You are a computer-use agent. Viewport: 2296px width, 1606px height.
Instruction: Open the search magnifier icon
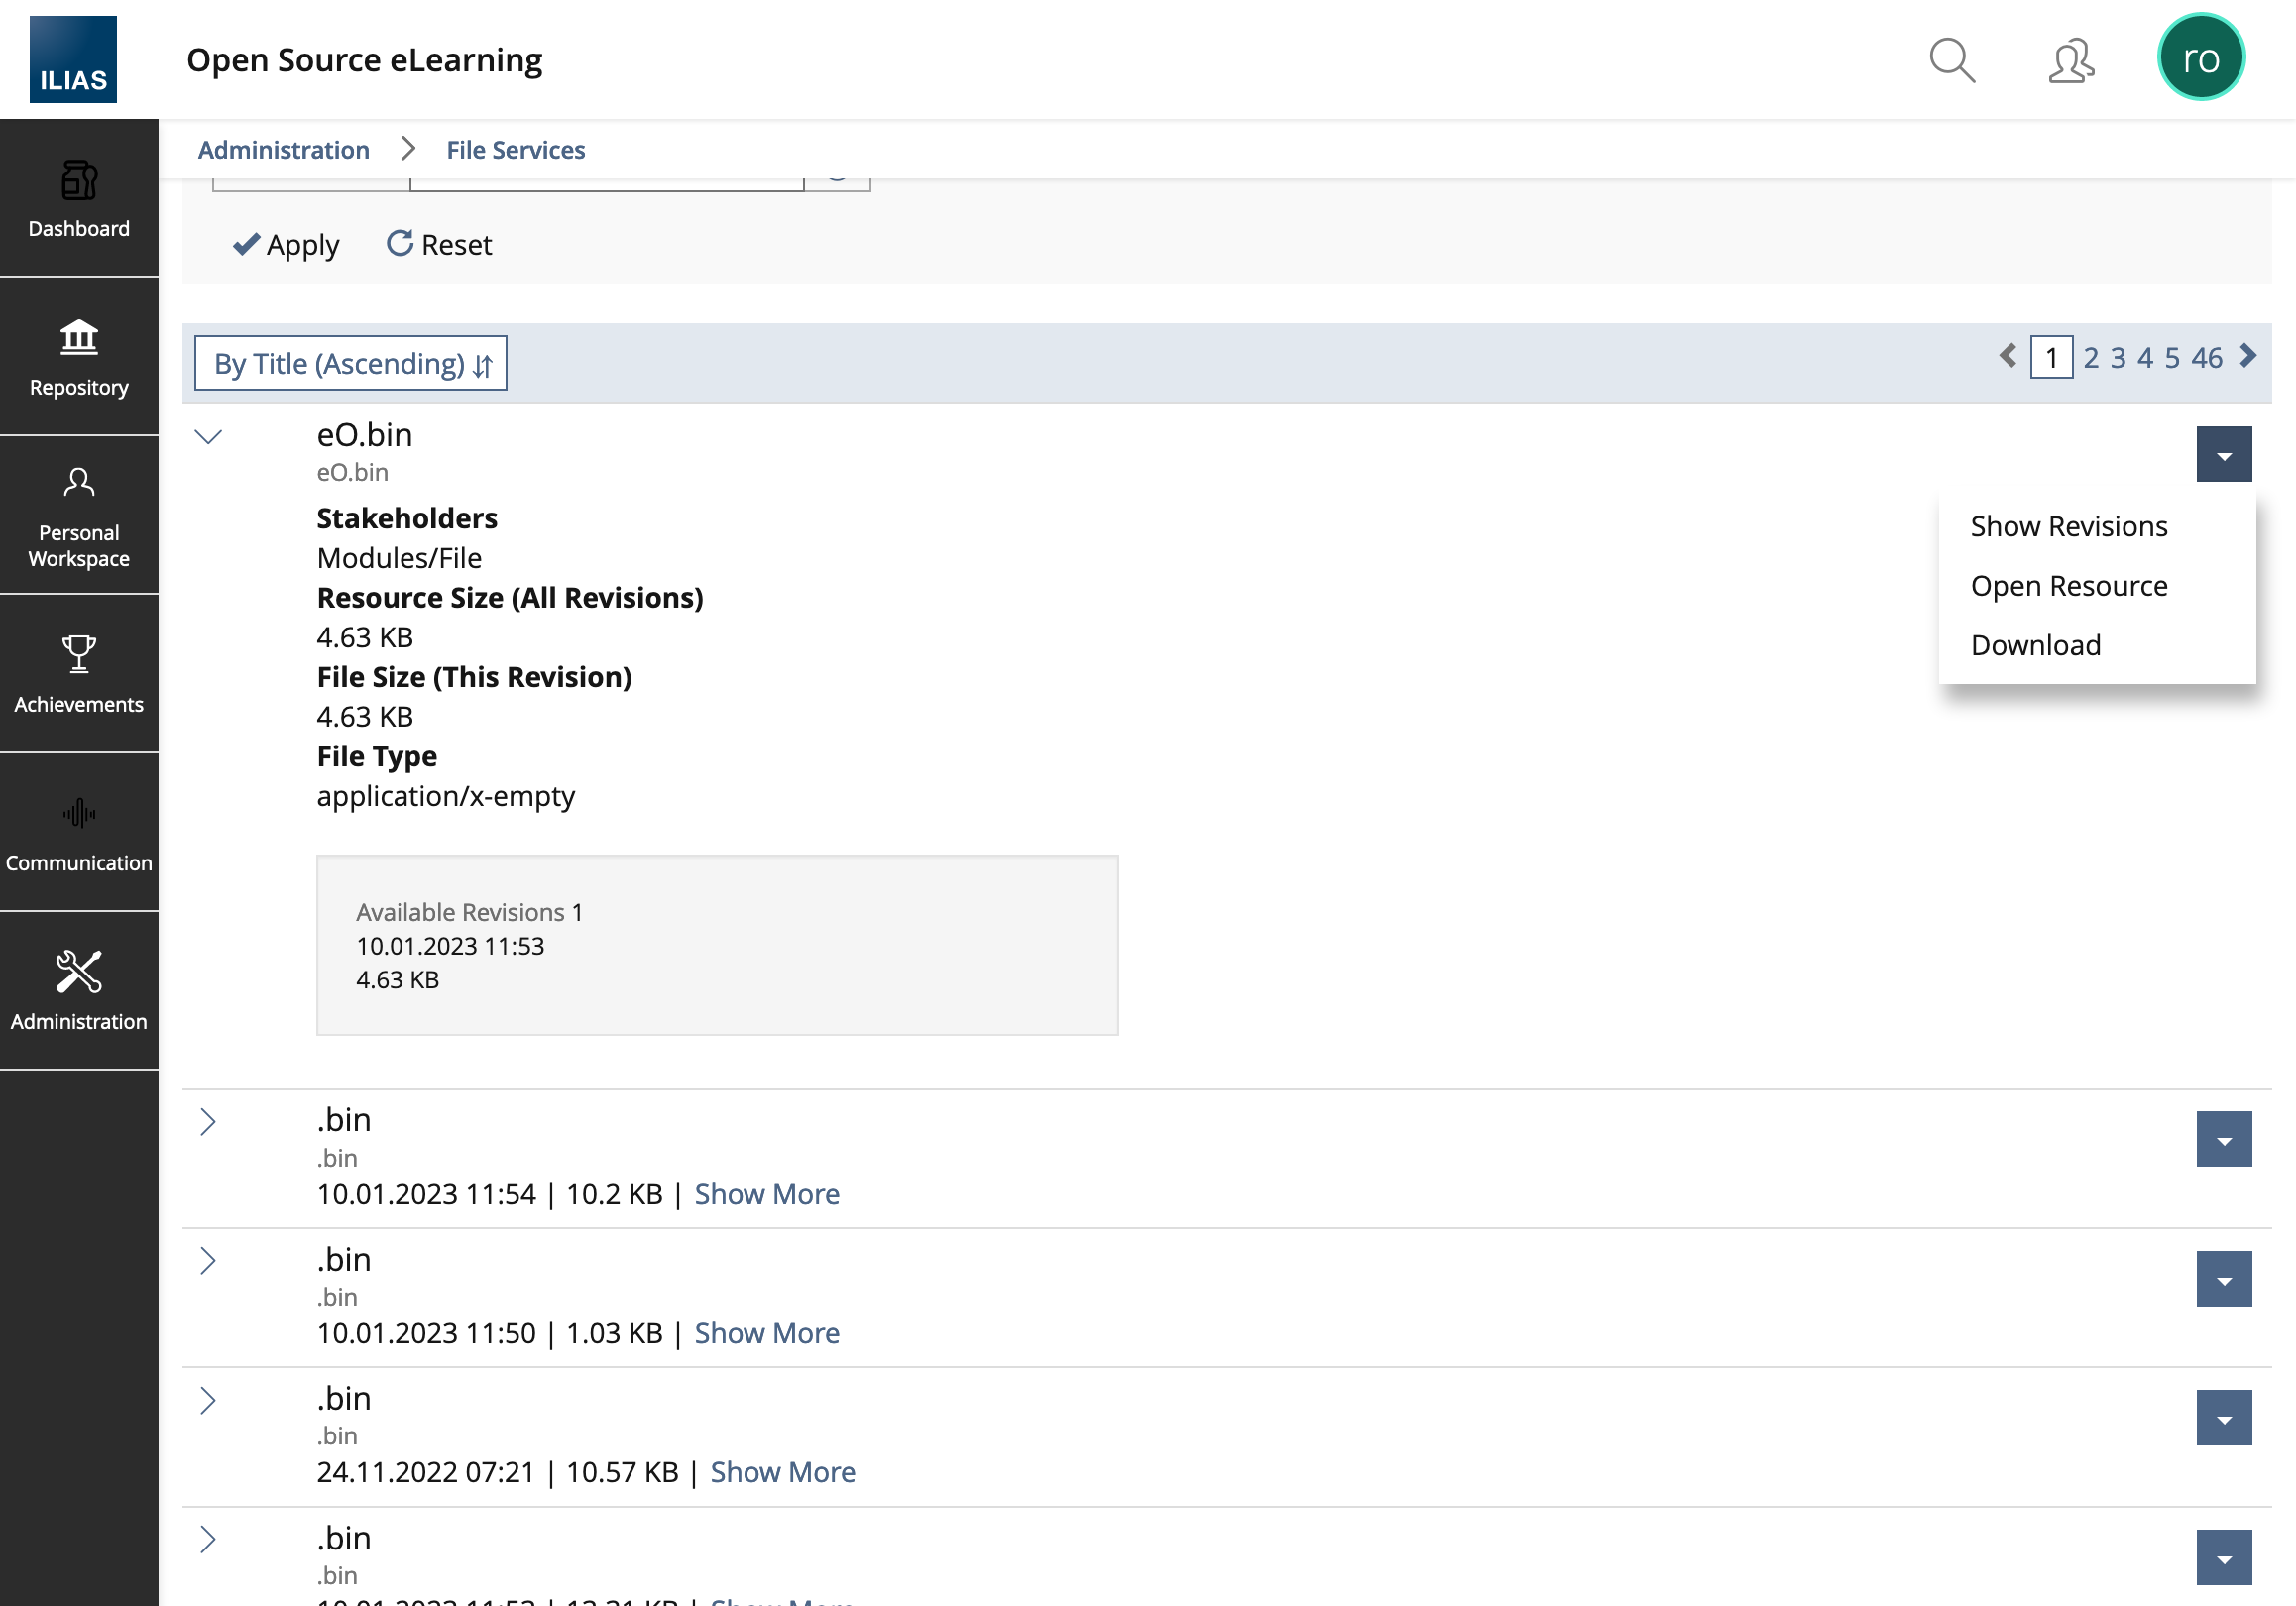[1951, 60]
